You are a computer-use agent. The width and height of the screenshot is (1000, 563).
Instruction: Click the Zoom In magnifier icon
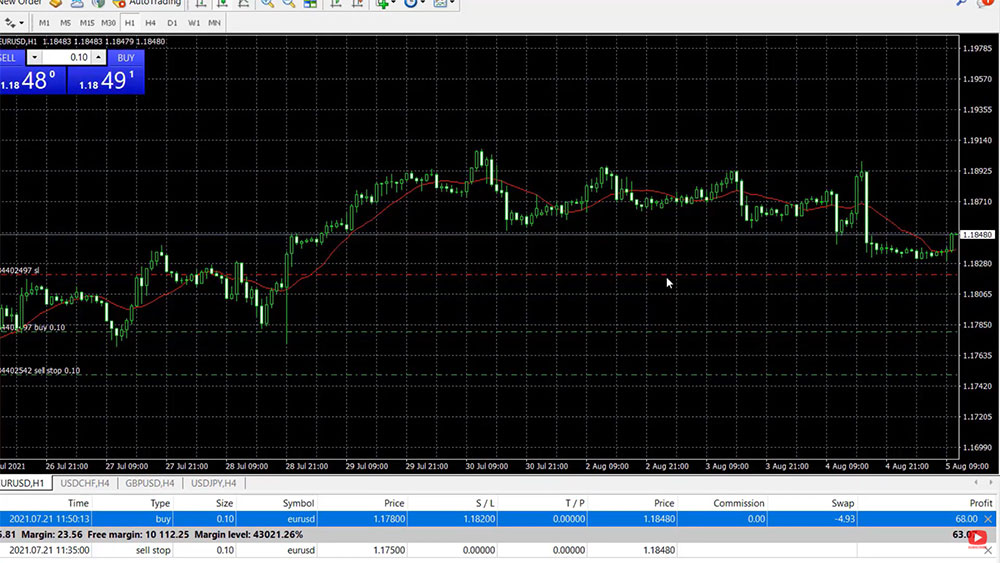[267, 3]
